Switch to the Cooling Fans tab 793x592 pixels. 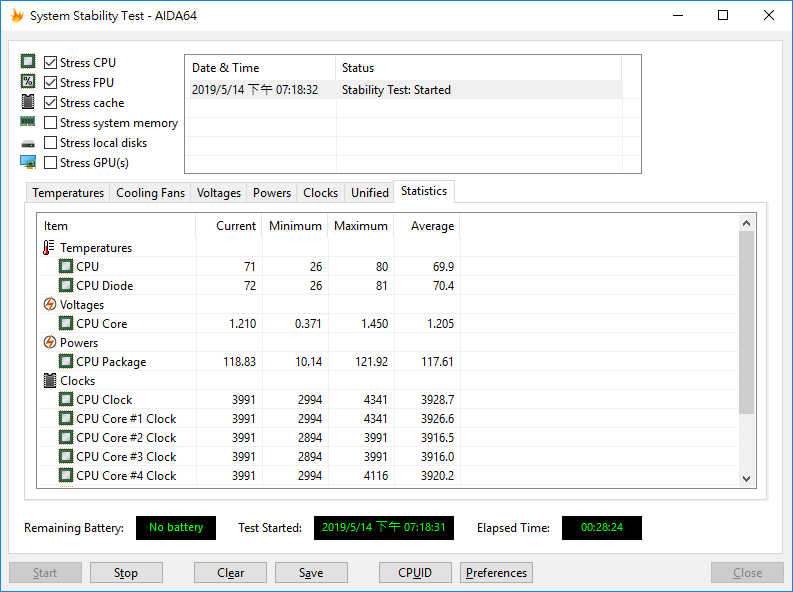(150, 193)
